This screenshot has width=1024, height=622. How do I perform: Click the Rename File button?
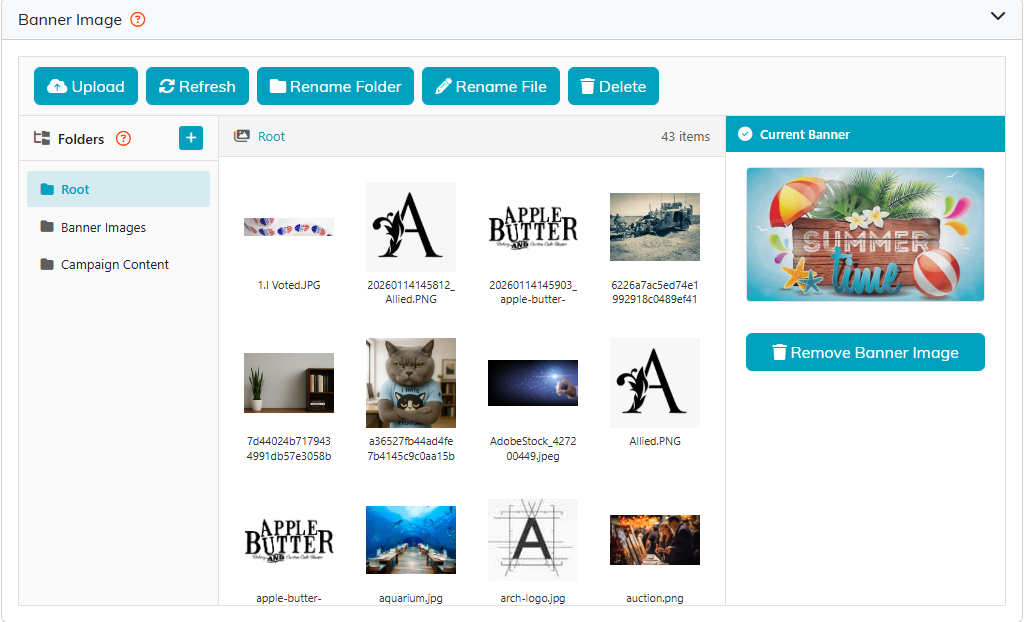[491, 86]
